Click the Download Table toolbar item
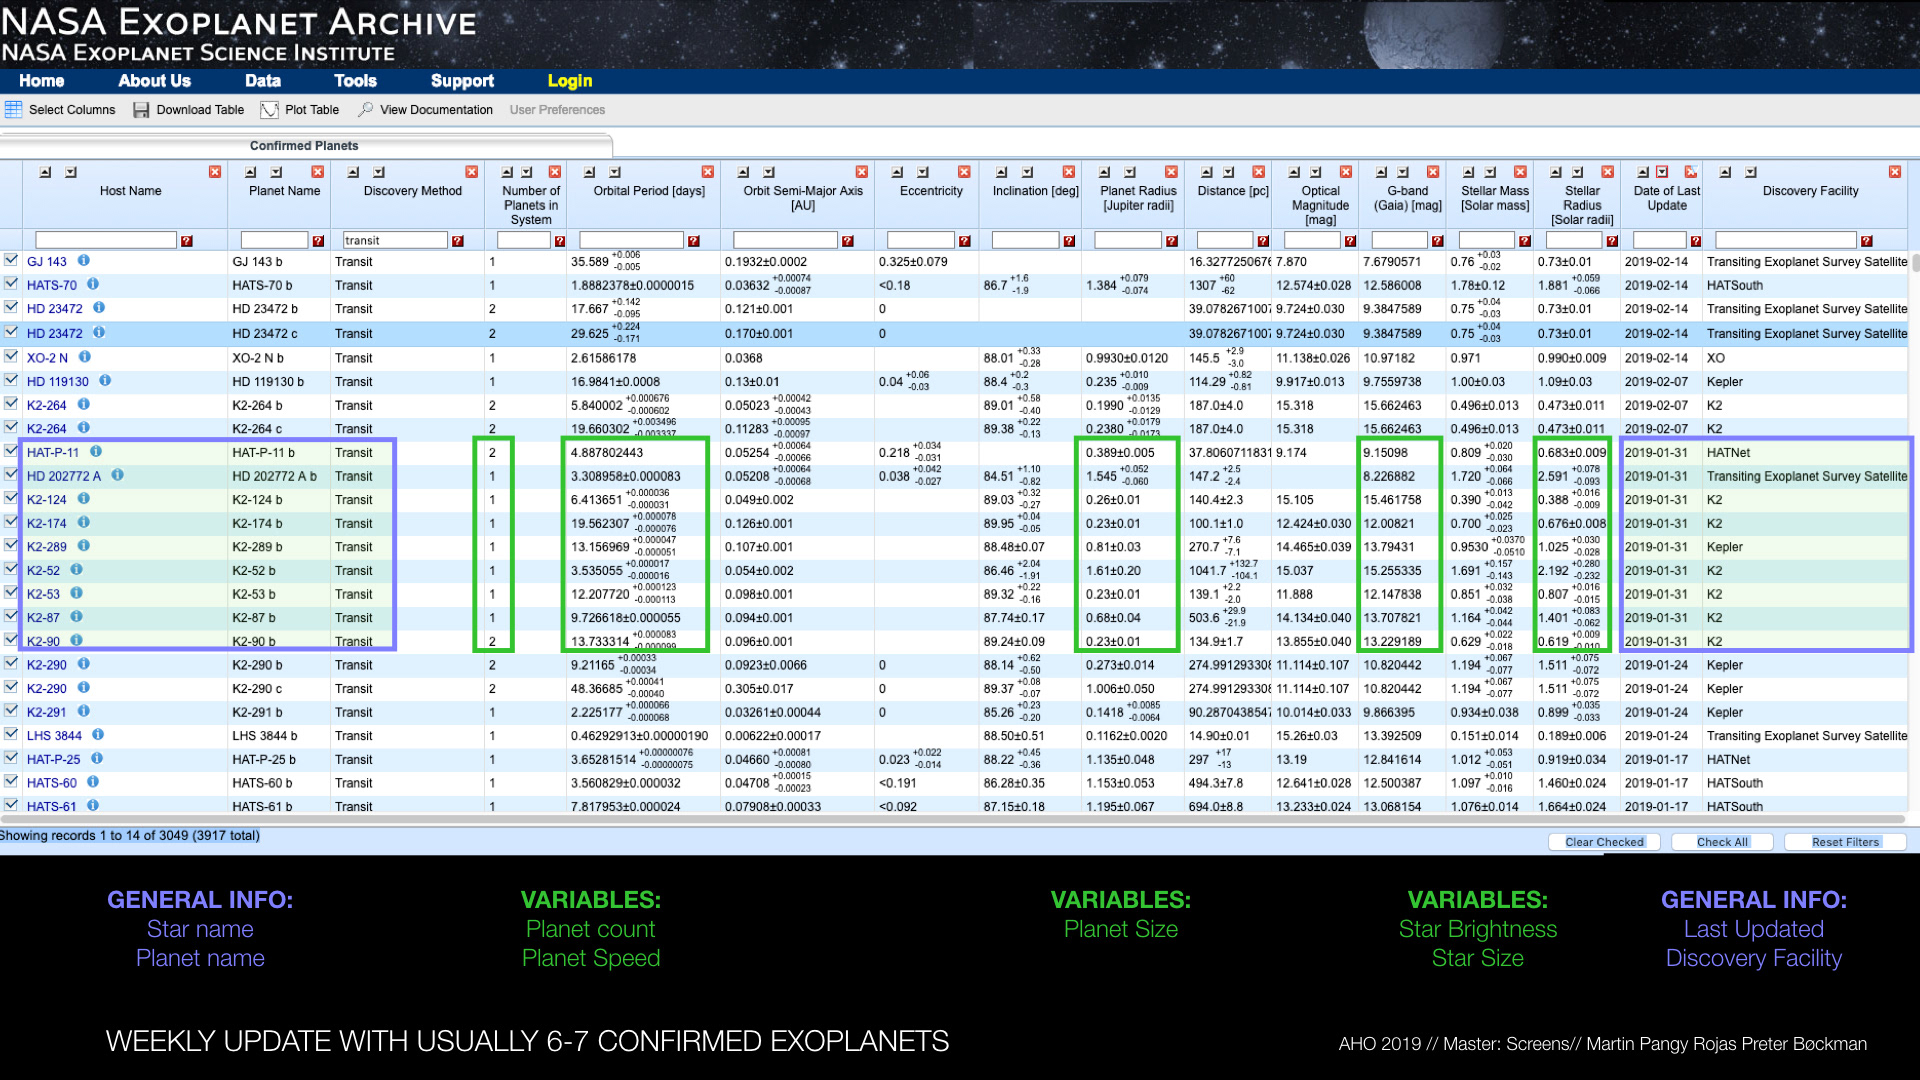 (x=189, y=110)
